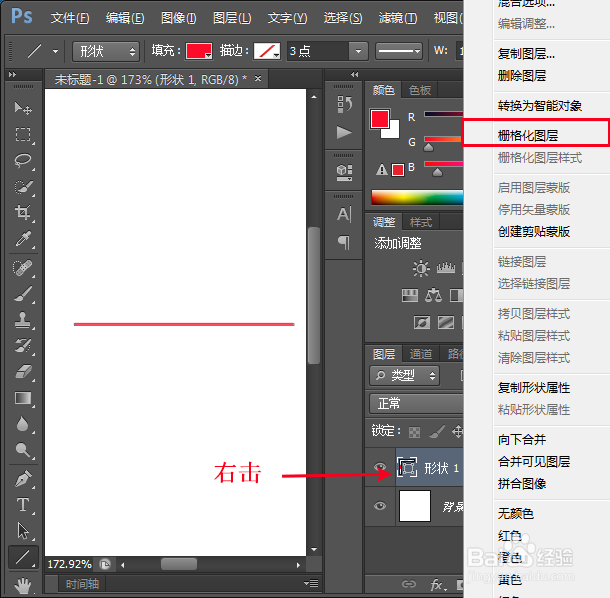
Task: Select the Blur tool
Action: click(23, 424)
